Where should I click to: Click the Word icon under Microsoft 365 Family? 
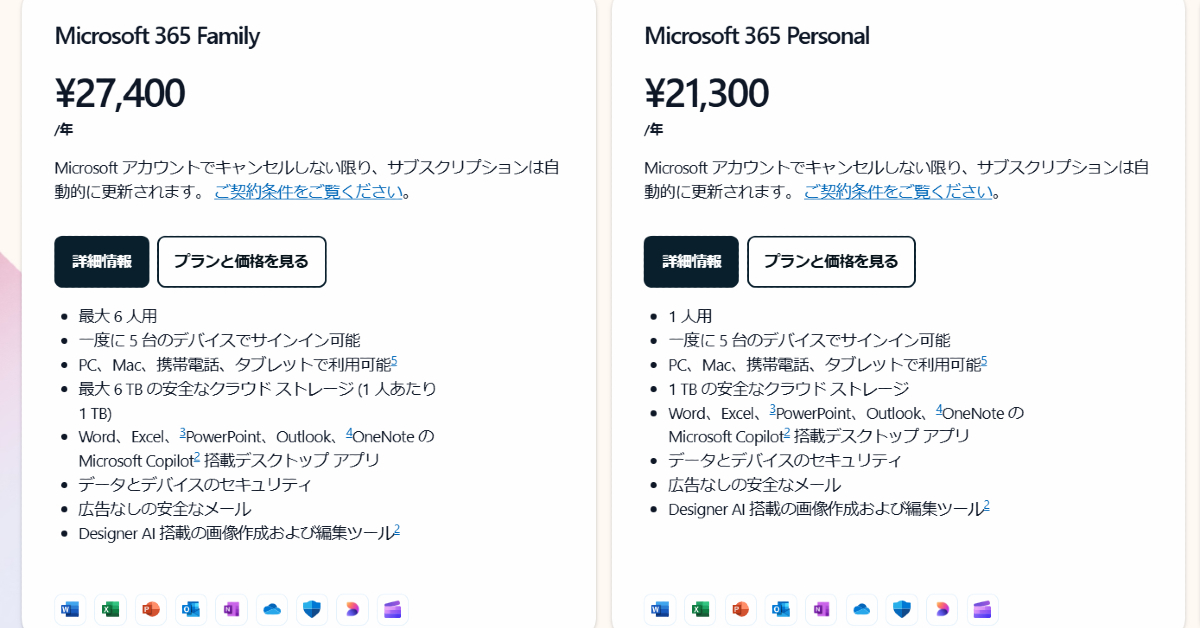70,609
